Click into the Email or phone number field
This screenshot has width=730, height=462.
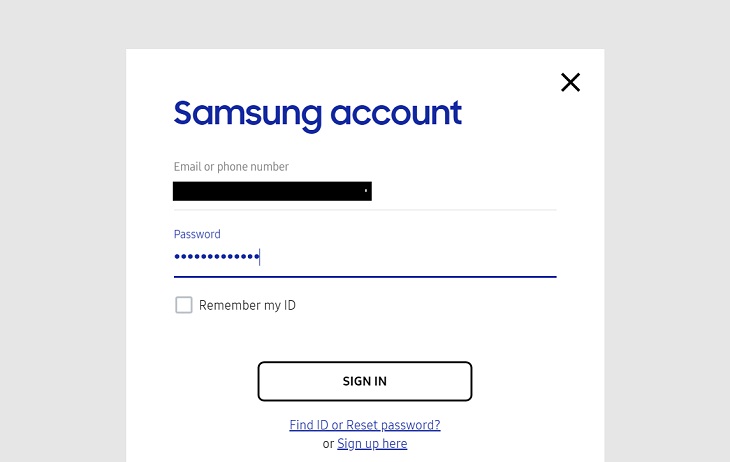click(365, 191)
